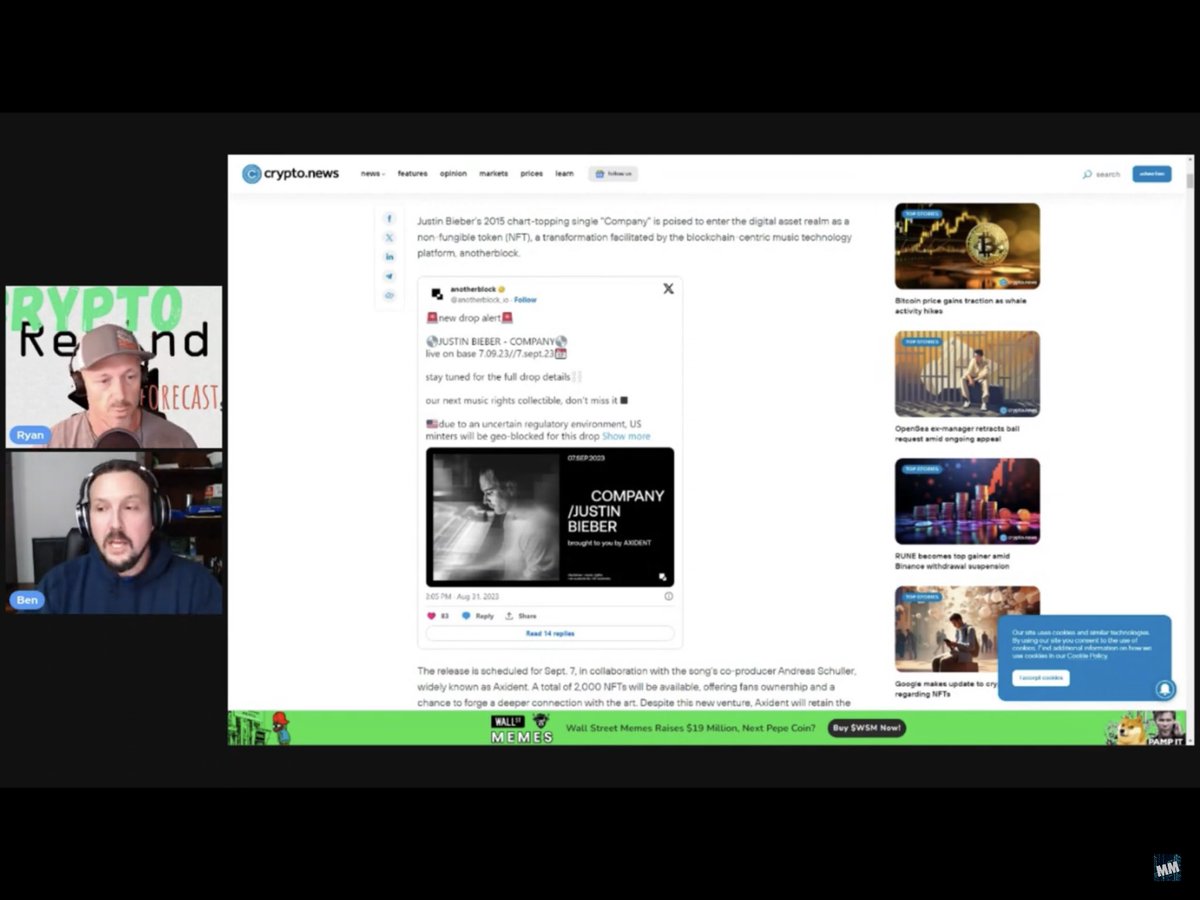Screen dimensions: 1200x900
Task: Click Reply on embedded tweet
Action: (x=478, y=616)
